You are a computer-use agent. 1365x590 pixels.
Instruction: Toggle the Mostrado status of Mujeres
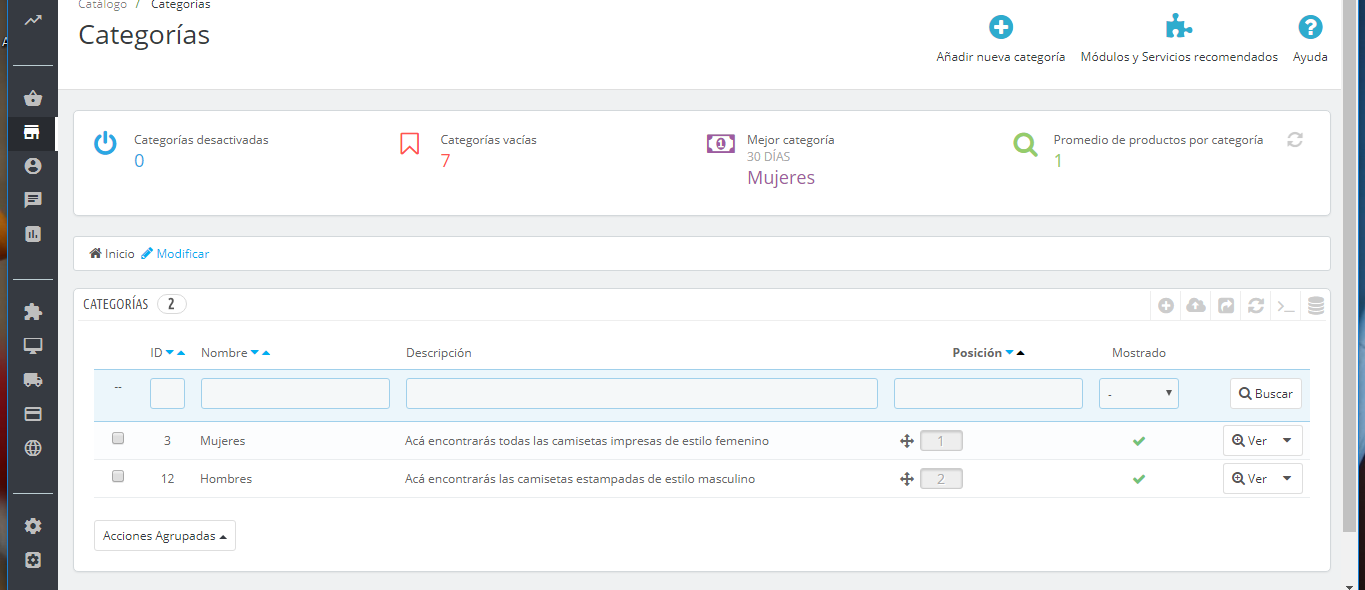point(1138,441)
